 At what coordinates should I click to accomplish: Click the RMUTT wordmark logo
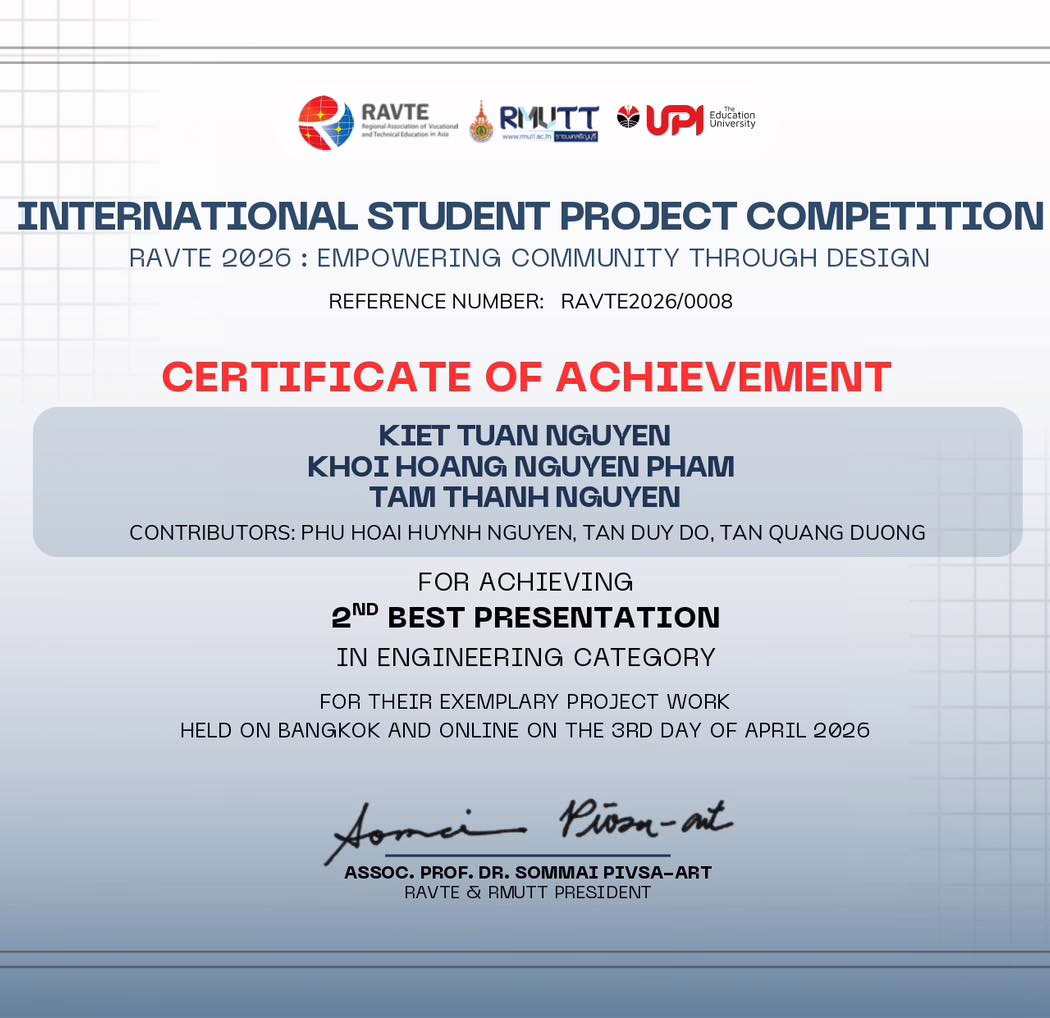[549, 118]
